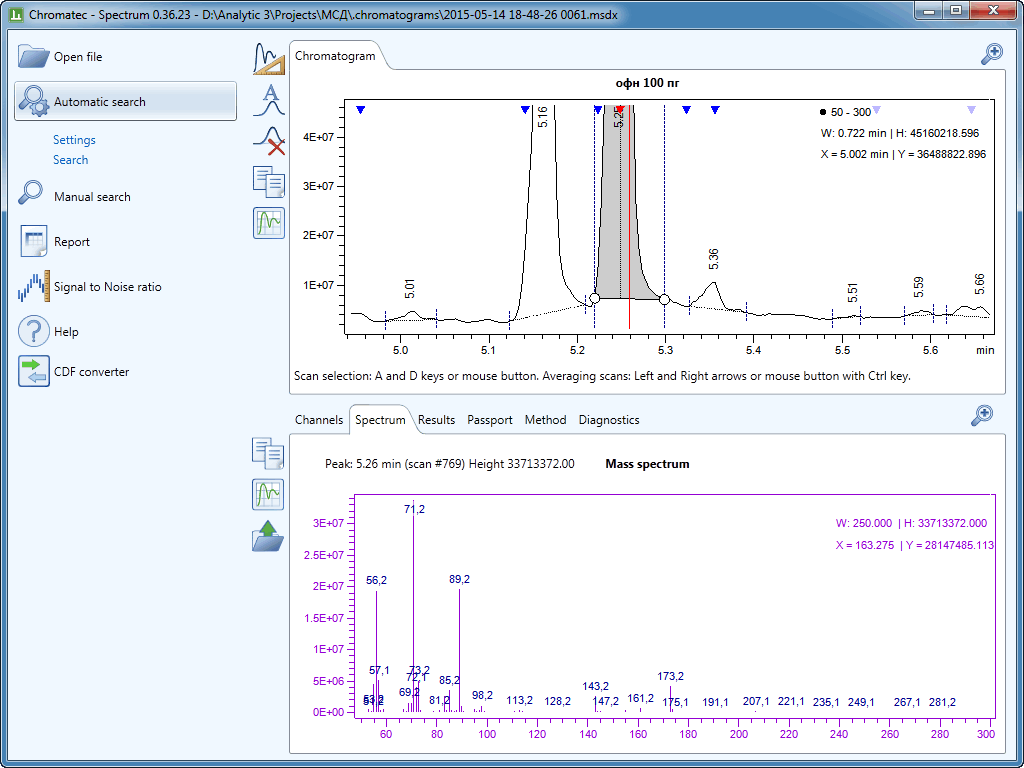Click the delete peak icon
The height and width of the screenshot is (768, 1024).
pyautogui.click(x=269, y=140)
